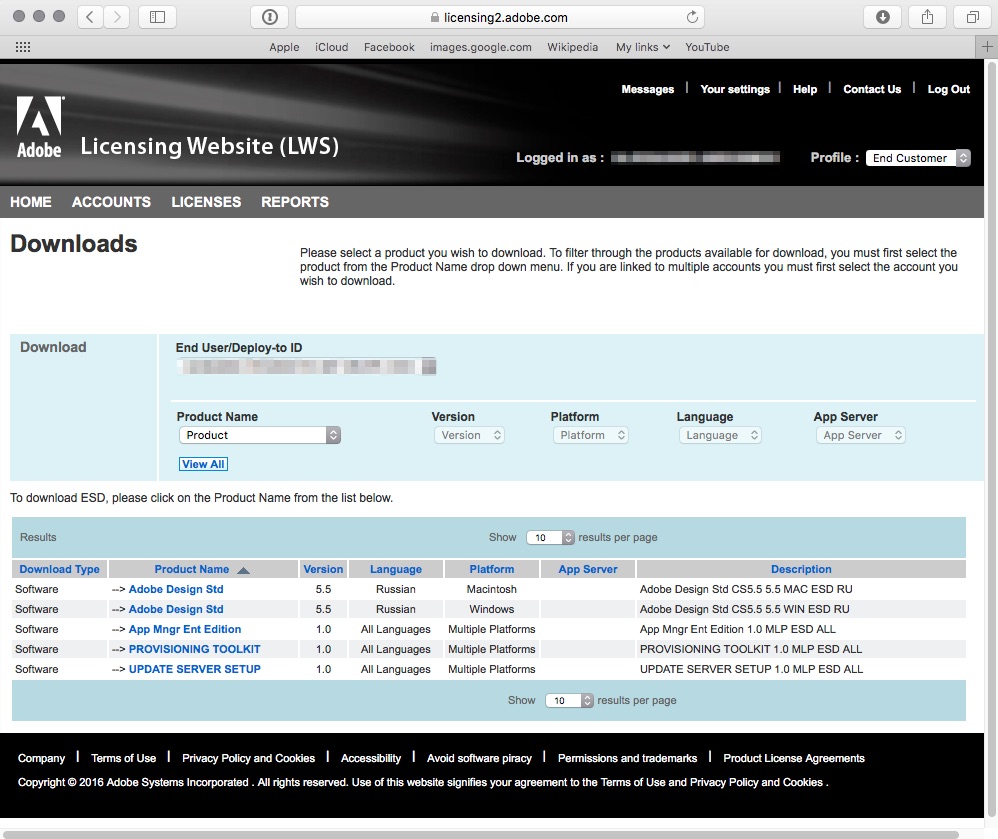Open the 1Password extension icon
Image resolution: width=998 pixels, height=839 pixels.
click(x=270, y=17)
